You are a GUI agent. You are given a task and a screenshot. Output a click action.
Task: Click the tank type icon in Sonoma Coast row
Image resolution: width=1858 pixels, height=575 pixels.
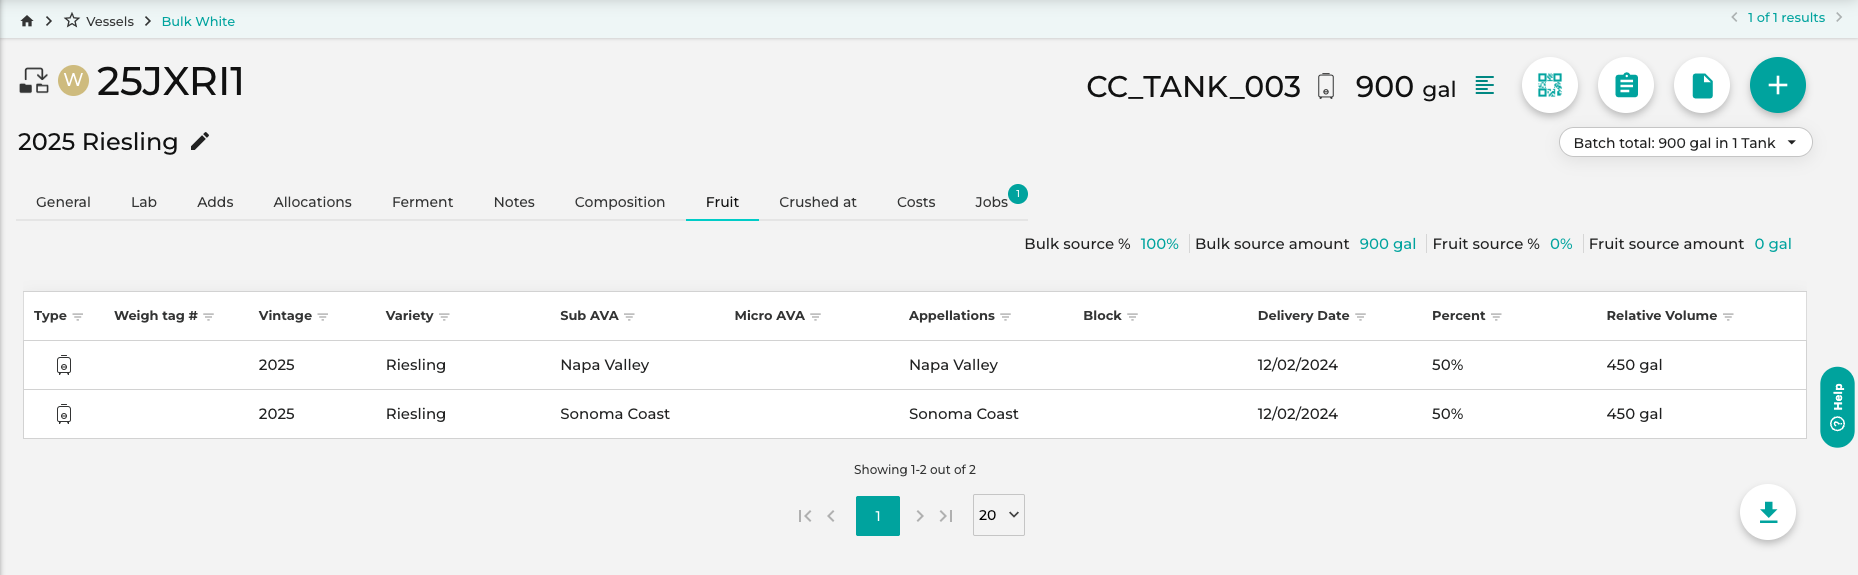(64, 414)
